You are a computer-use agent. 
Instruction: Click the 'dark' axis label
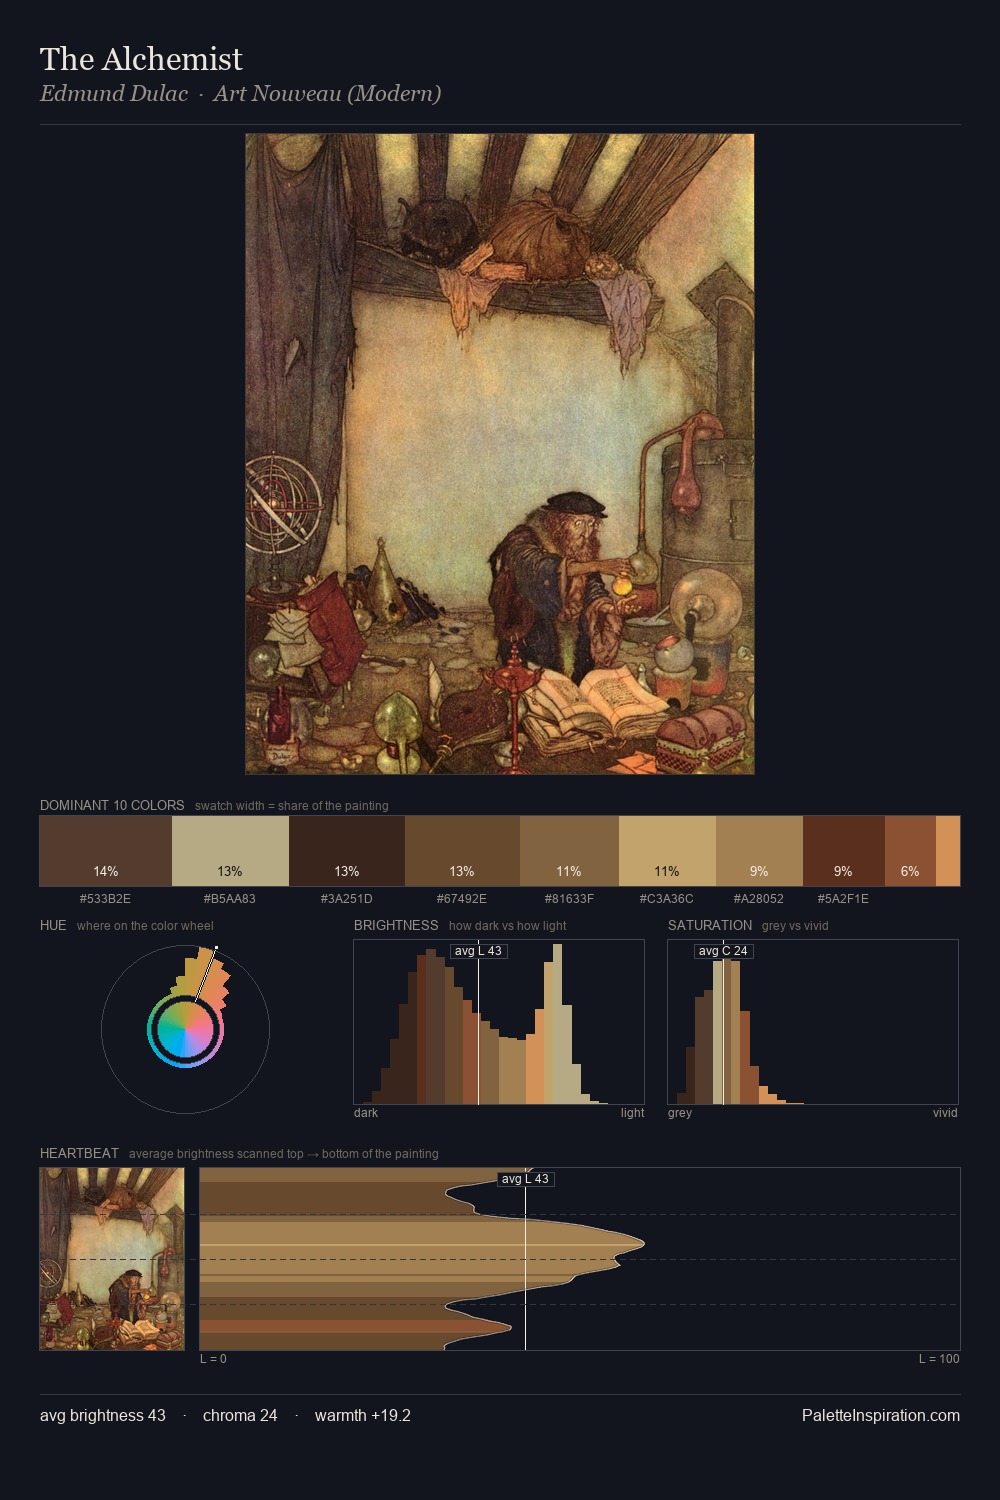point(366,1113)
